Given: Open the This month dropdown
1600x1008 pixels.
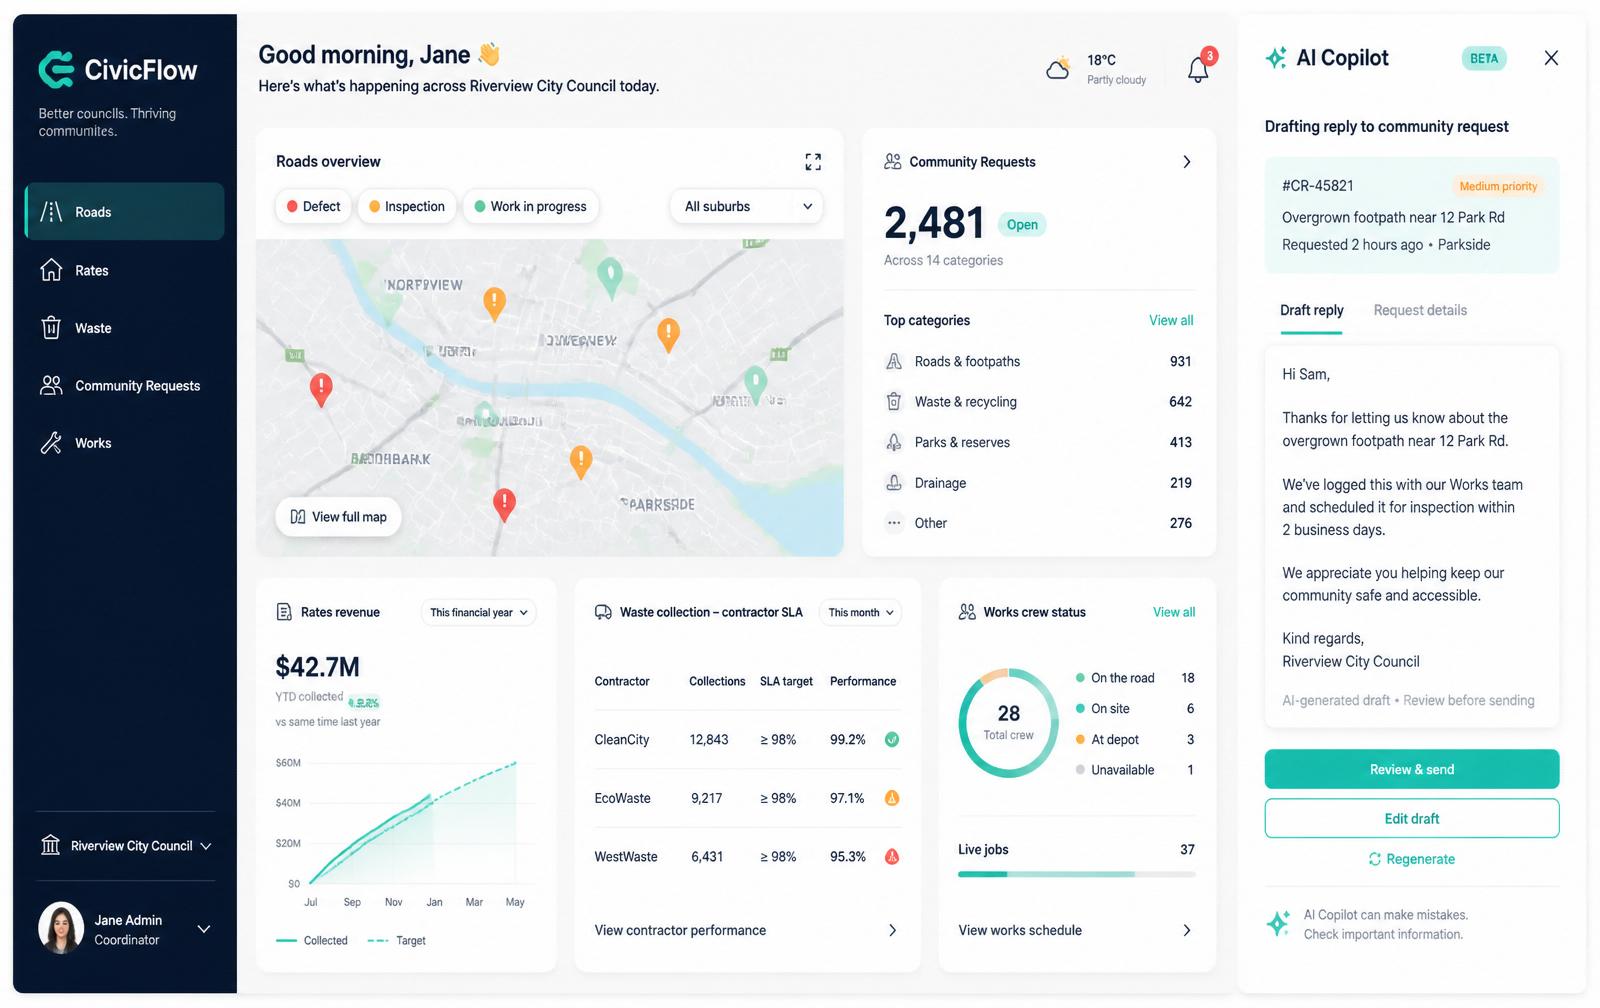Looking at the screenshot, I should pyautogui.click(x=860, y=612).
